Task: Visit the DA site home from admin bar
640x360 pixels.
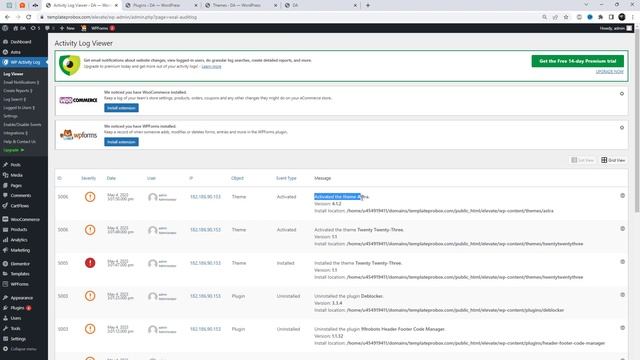Action: (x=20, y=28)
